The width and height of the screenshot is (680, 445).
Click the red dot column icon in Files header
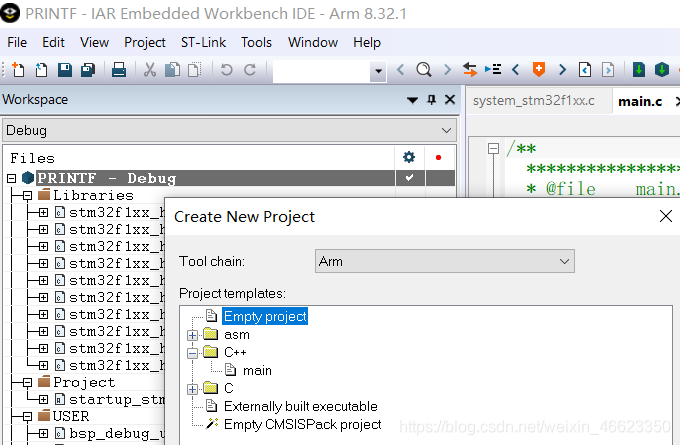coord(438,157)
